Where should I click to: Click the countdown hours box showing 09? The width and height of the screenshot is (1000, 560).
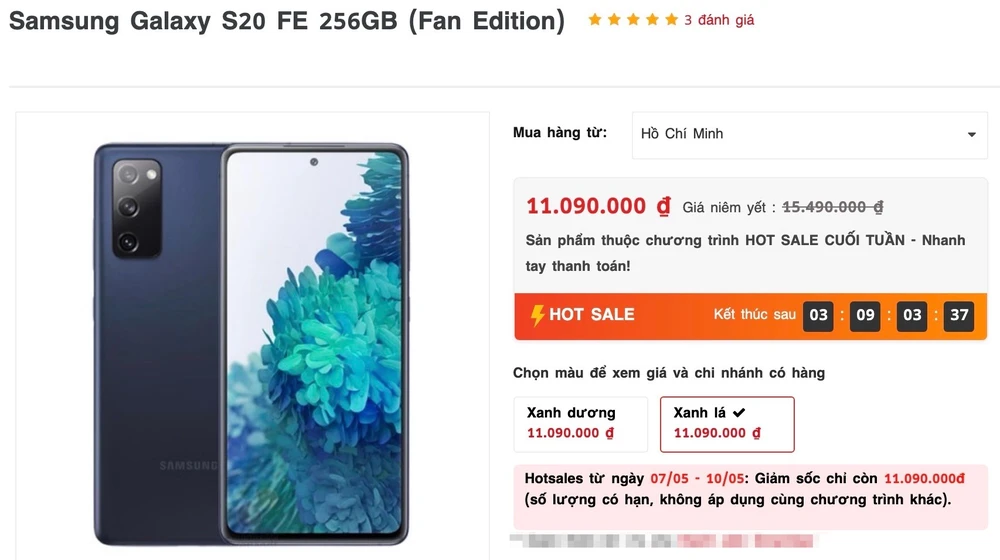tap(865, 315)
